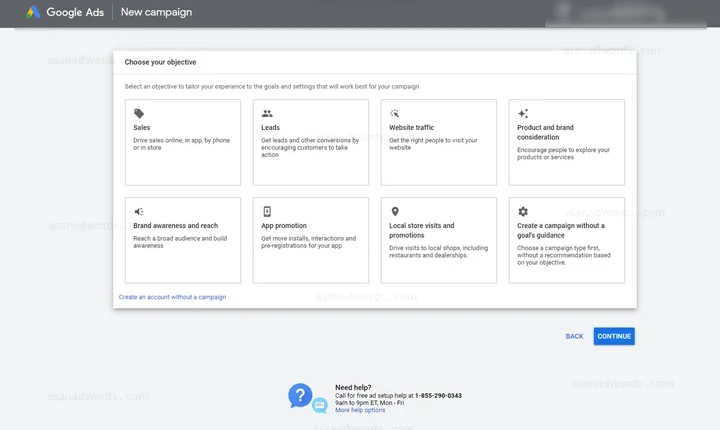Choose the App promotion objective card
The width and height of the screenshot is (720, 430).
[311, 240]
